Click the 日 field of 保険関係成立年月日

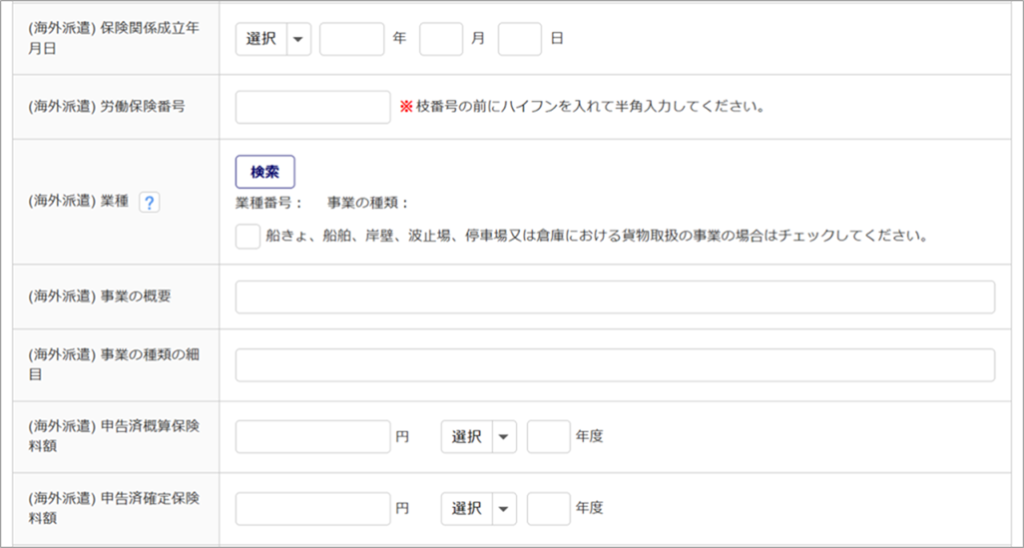coord(519,40)
